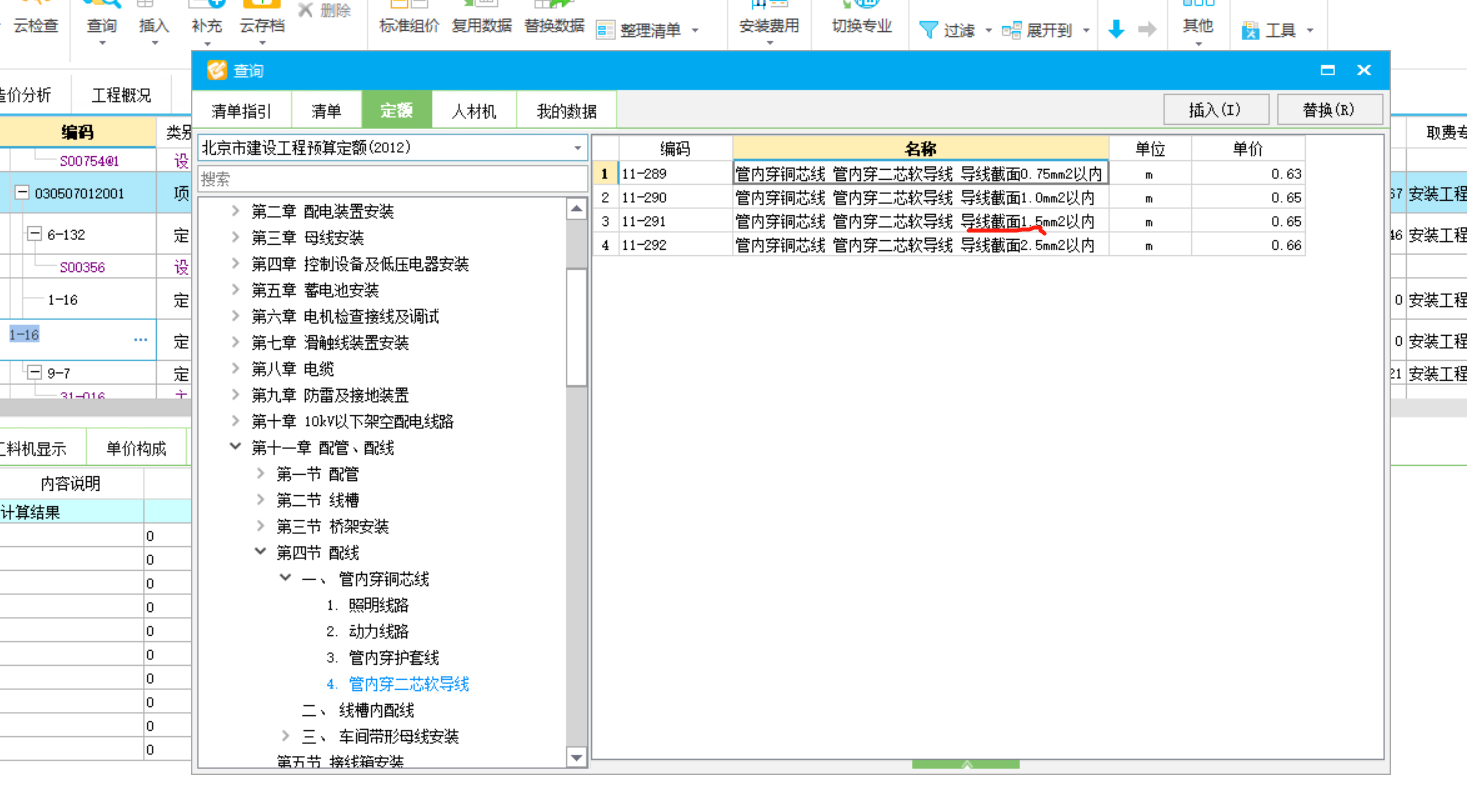
Task: Select quota row 11-289
Action: (x=949, y=174)
